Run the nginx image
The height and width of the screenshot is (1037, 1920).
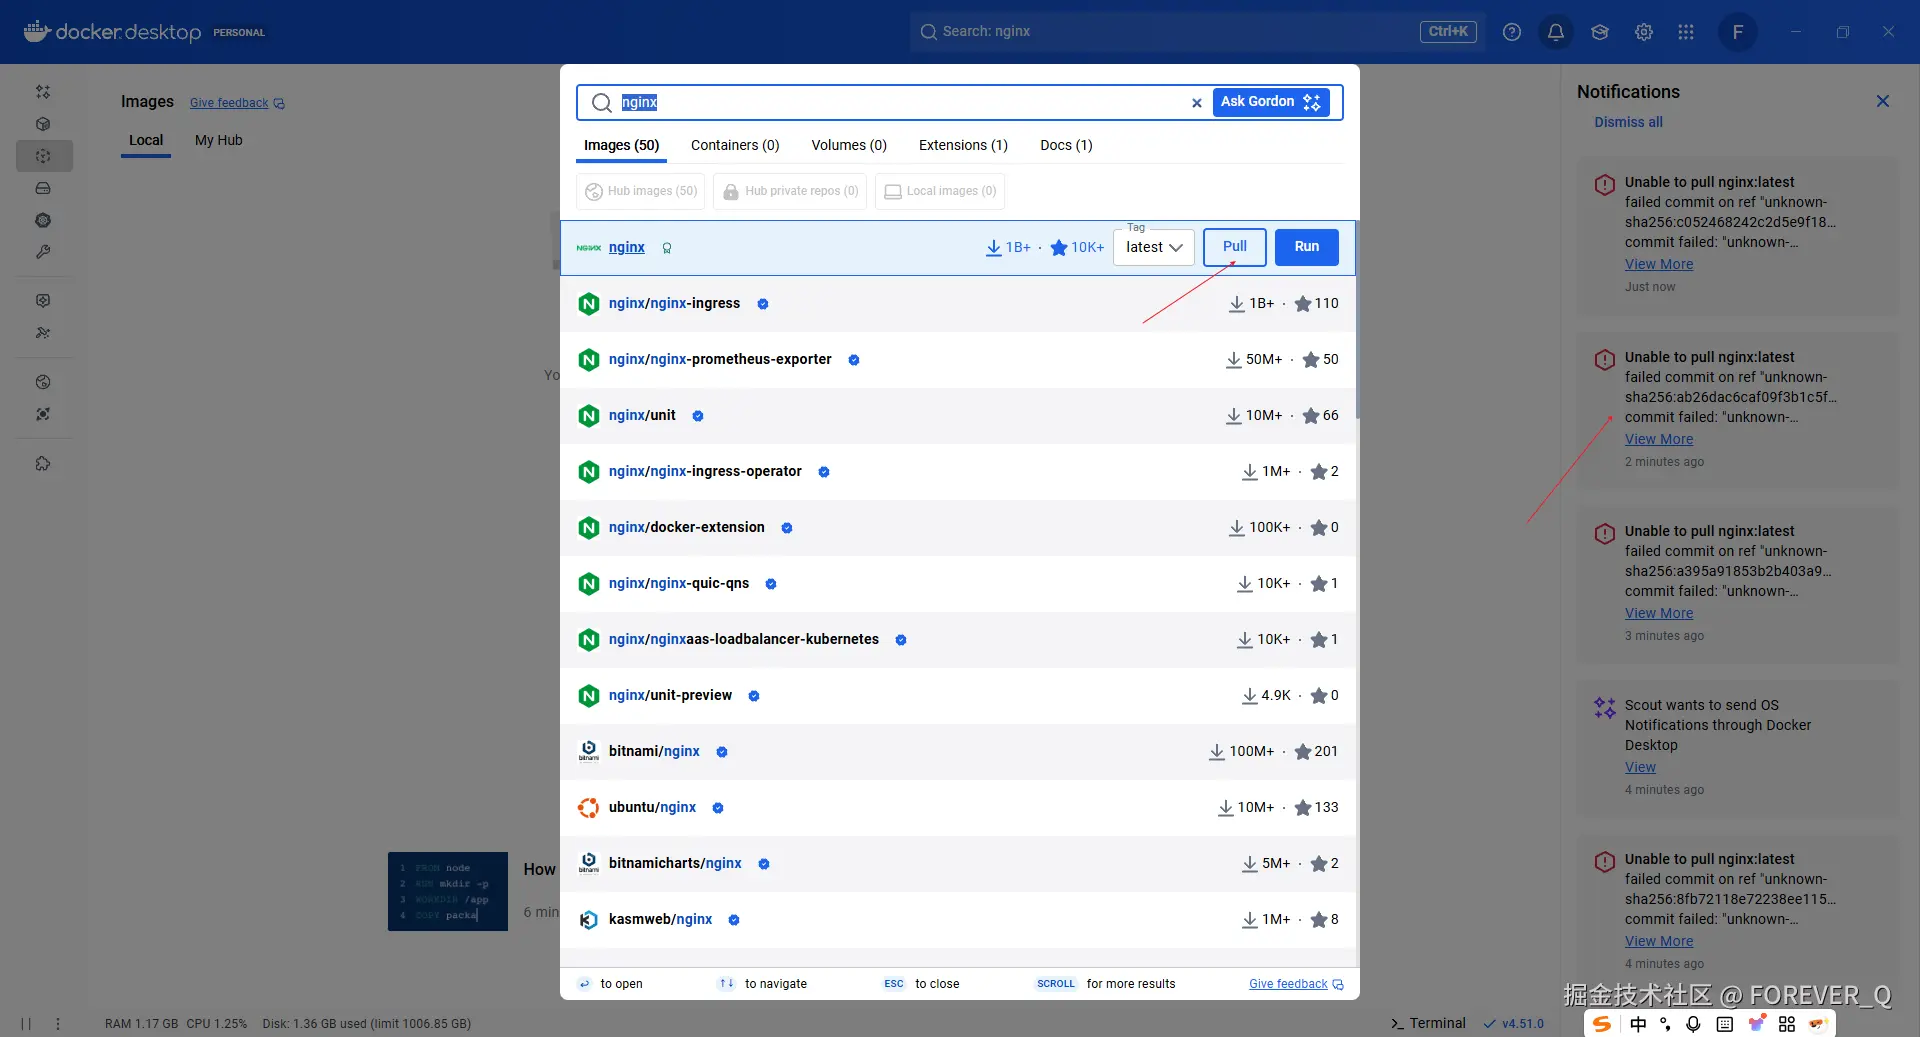coord(1307,247)
